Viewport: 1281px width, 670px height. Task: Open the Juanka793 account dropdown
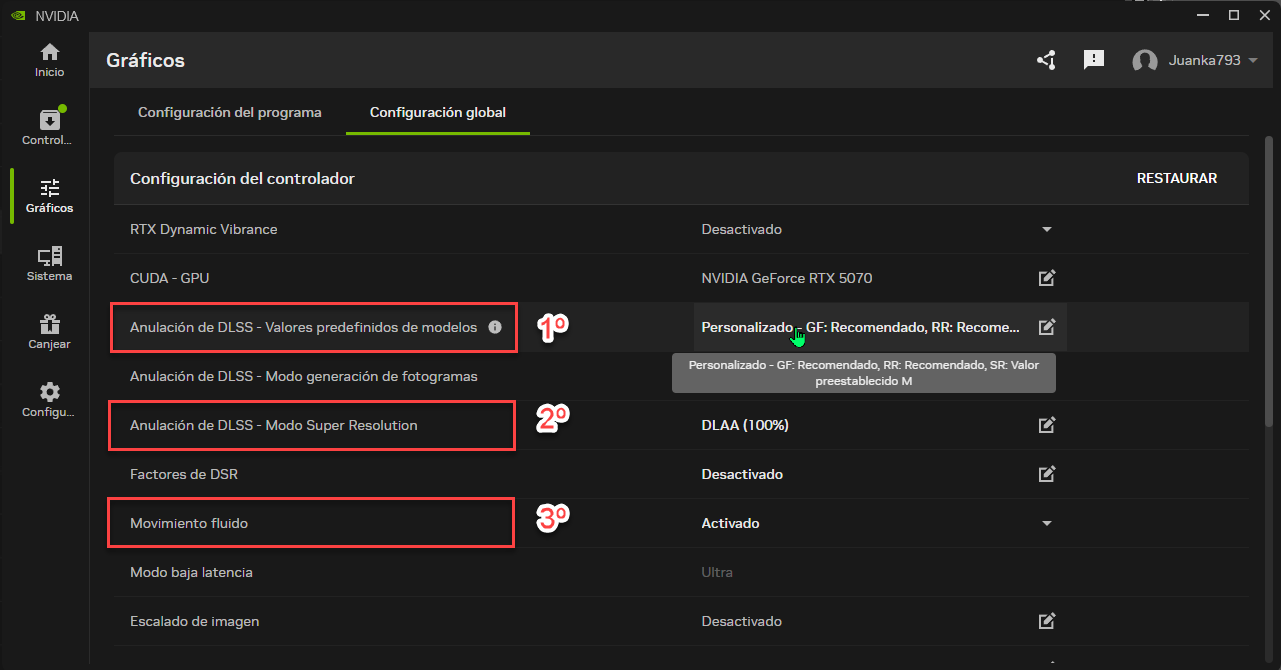tap(1212, 61)
